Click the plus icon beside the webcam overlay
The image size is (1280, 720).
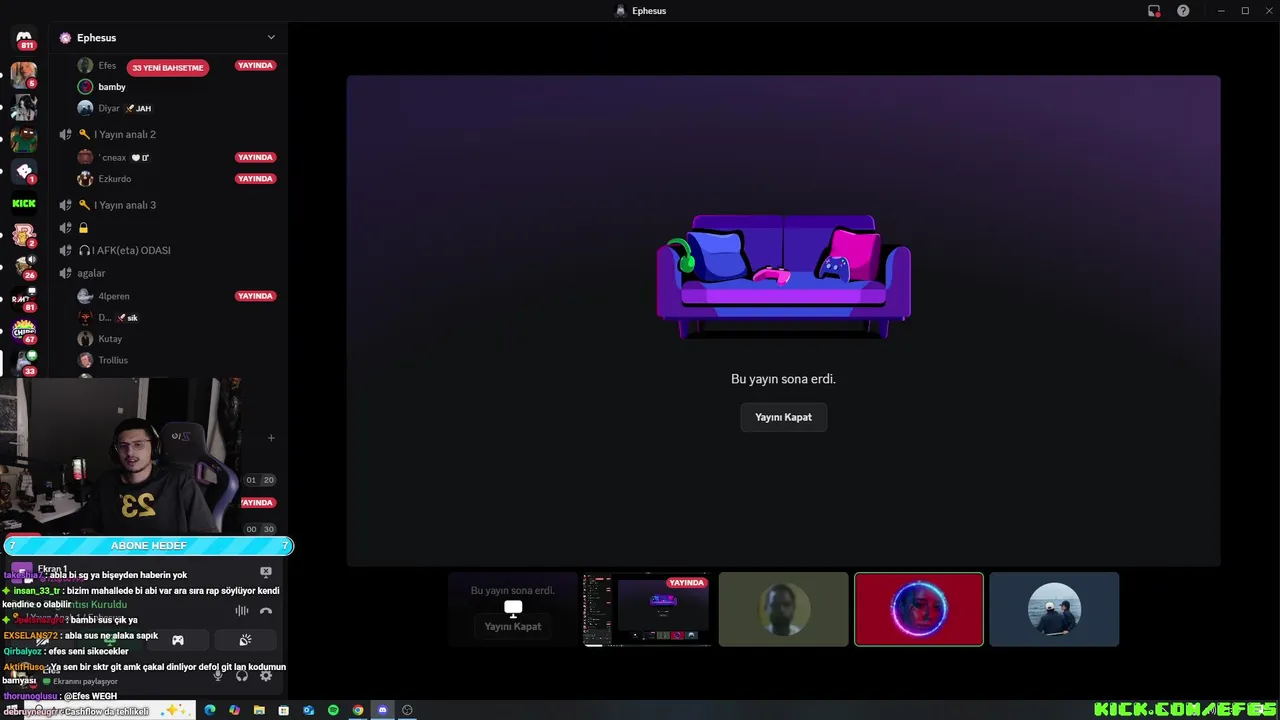click(x=271, y=438)
